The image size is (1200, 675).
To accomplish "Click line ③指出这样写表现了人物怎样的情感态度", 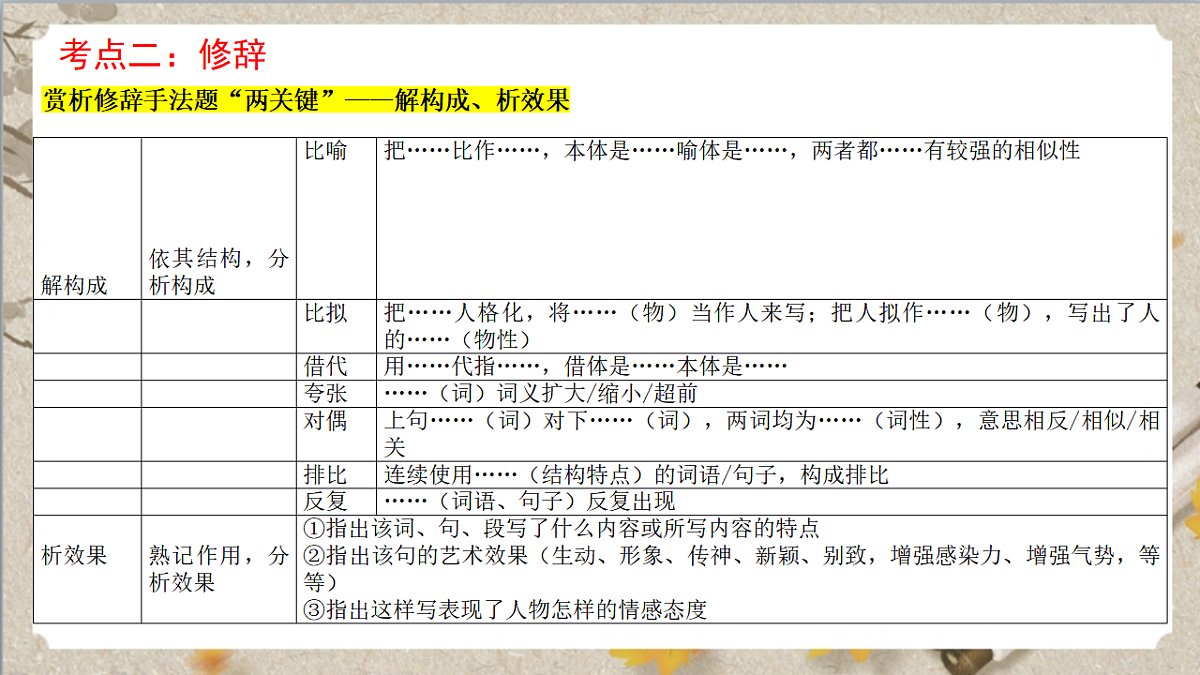I will click(x=504, y=609).
